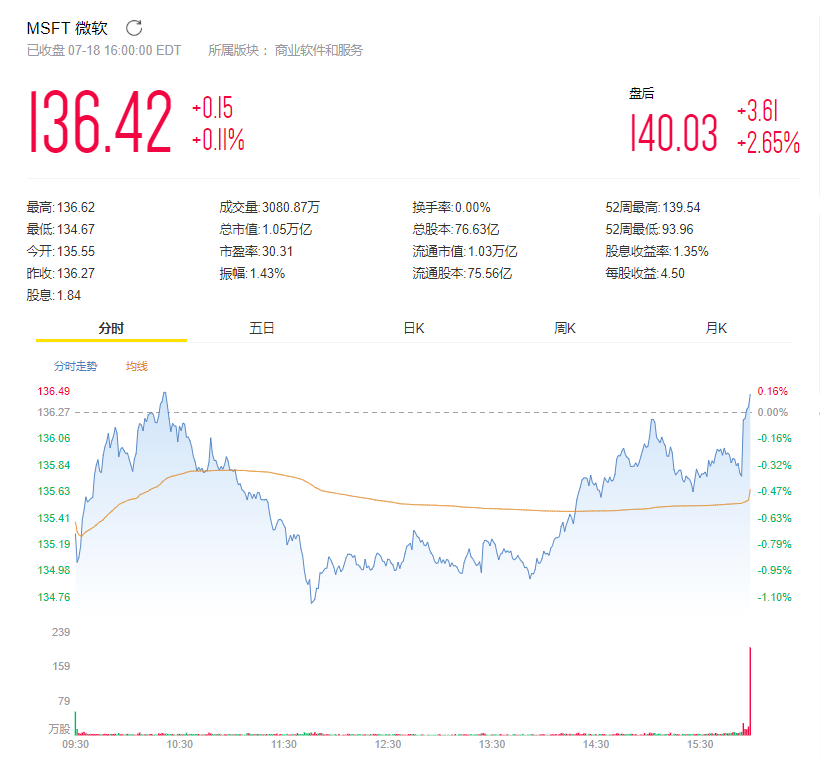Click the +2.65% after-hours percentage
Viewport: 820px width, 757px height.
click(768, 143)
